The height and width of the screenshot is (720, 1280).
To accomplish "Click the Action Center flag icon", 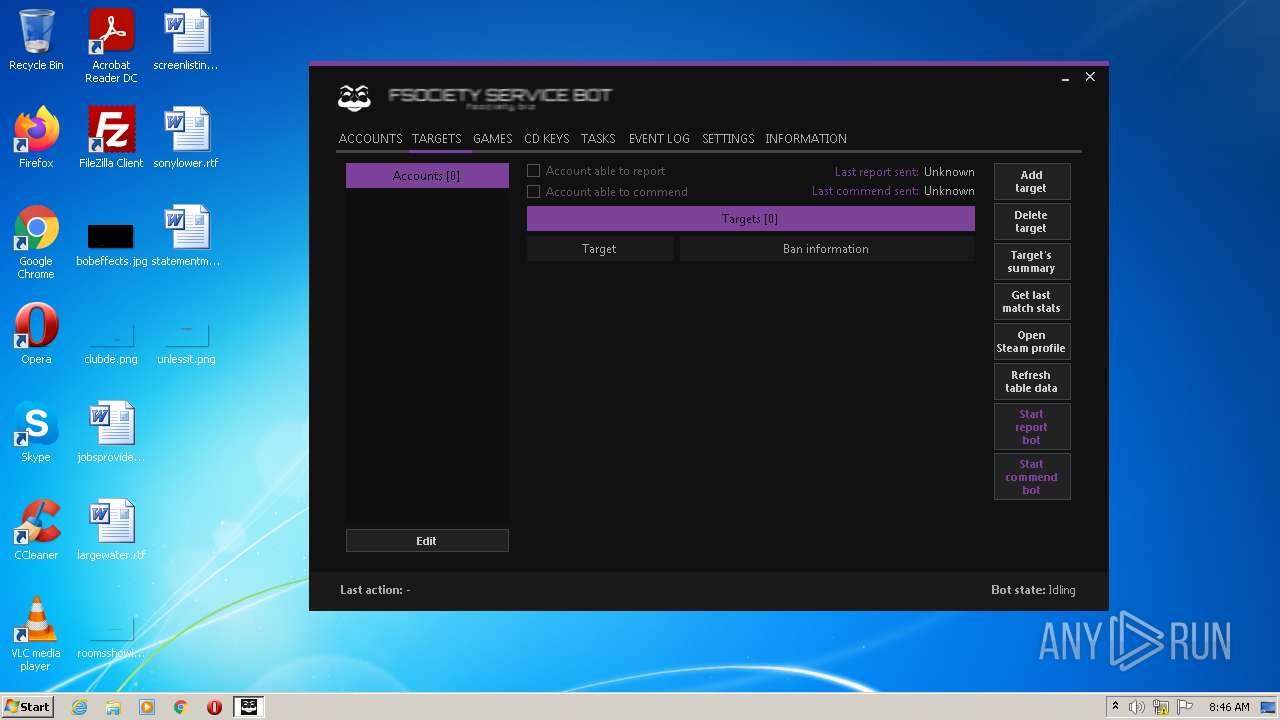I will pos(1185,707).
